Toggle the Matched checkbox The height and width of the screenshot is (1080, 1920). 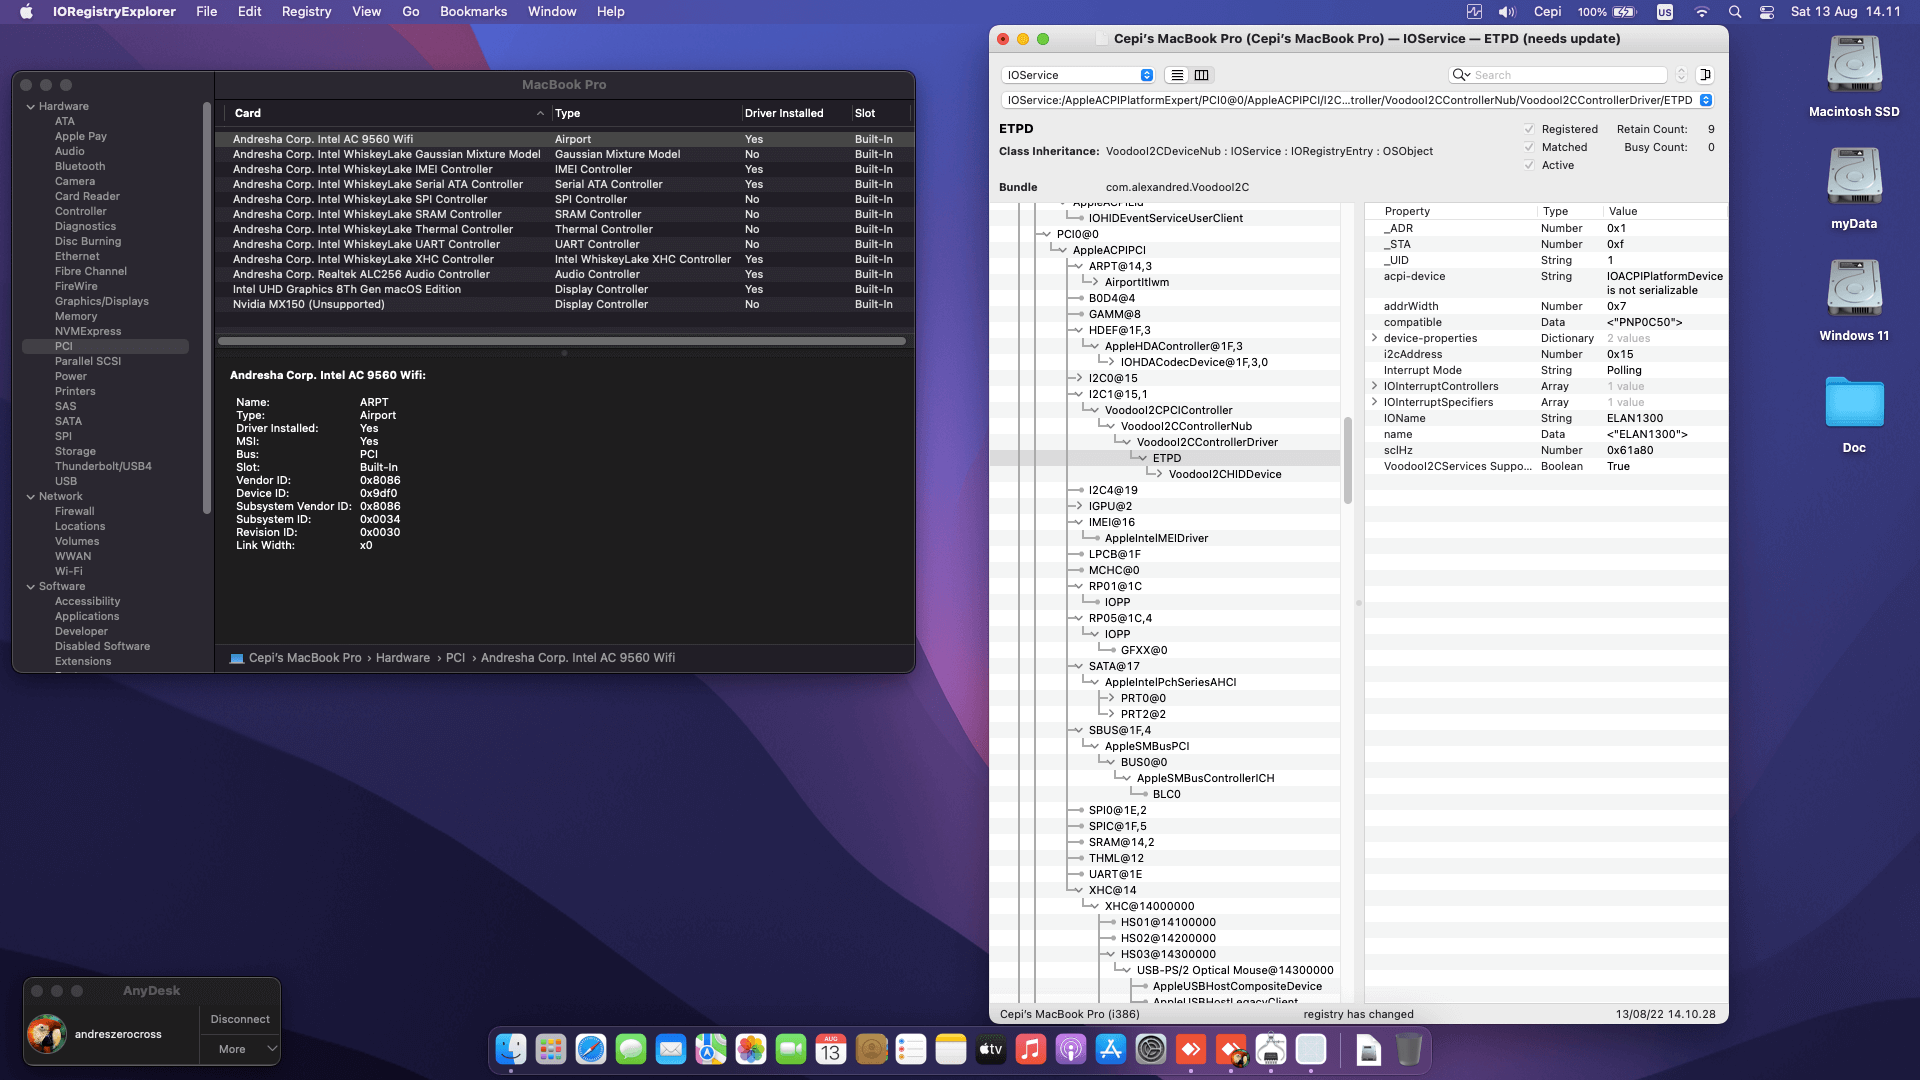pos(1529,147)
